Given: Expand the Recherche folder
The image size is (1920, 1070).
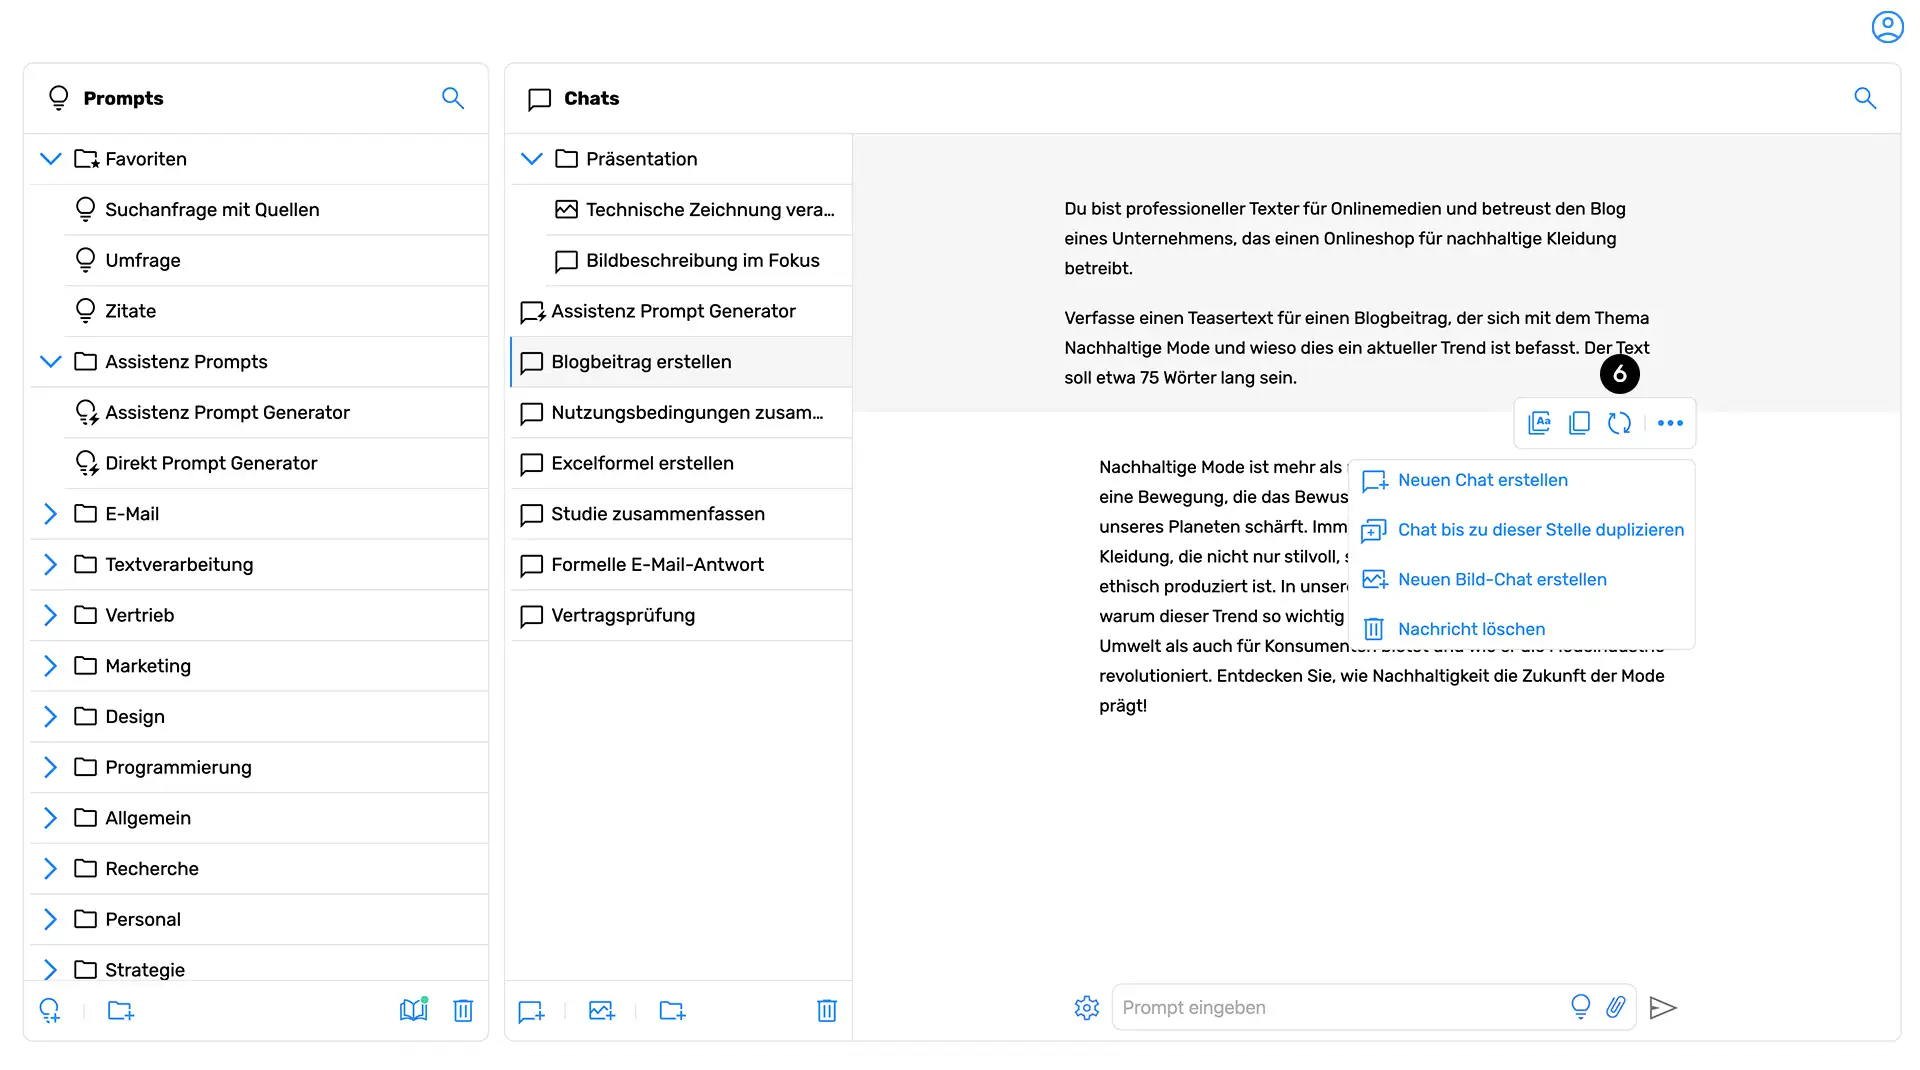Looking at the screenshot, I should (51, 869).
